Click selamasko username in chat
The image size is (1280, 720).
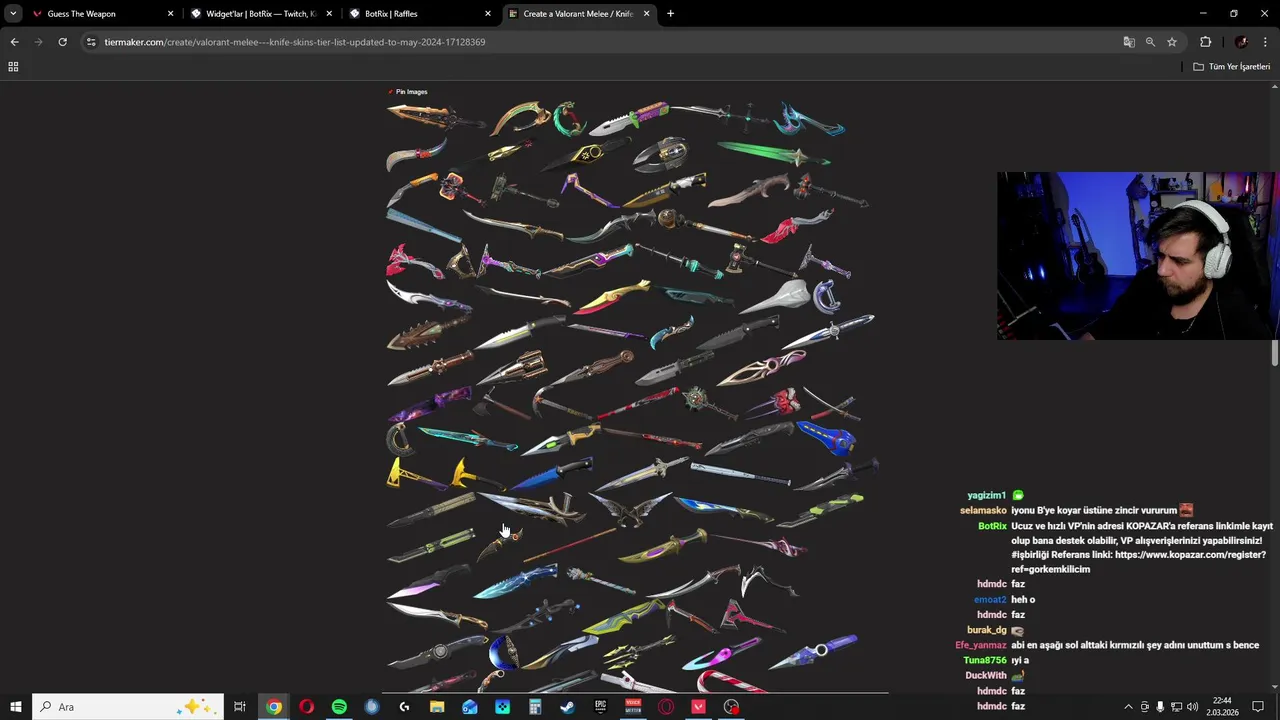coord(983,510)
